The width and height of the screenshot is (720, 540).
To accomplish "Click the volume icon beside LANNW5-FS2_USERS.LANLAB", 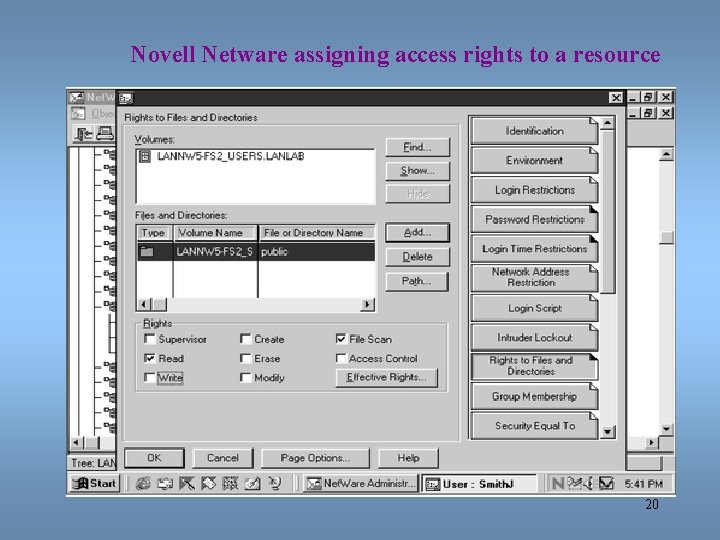I will click(x=145, y=157).
